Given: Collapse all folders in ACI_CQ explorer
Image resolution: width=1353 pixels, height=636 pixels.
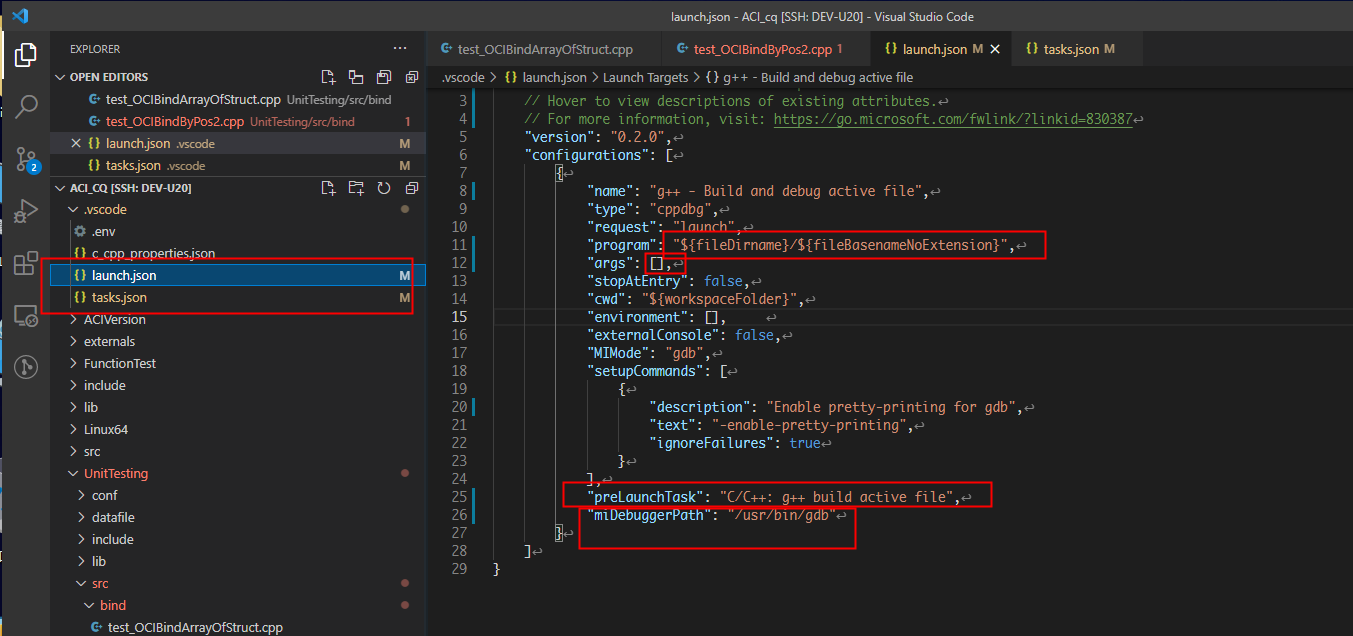Looking at the screenshot, I should [411, 187].
